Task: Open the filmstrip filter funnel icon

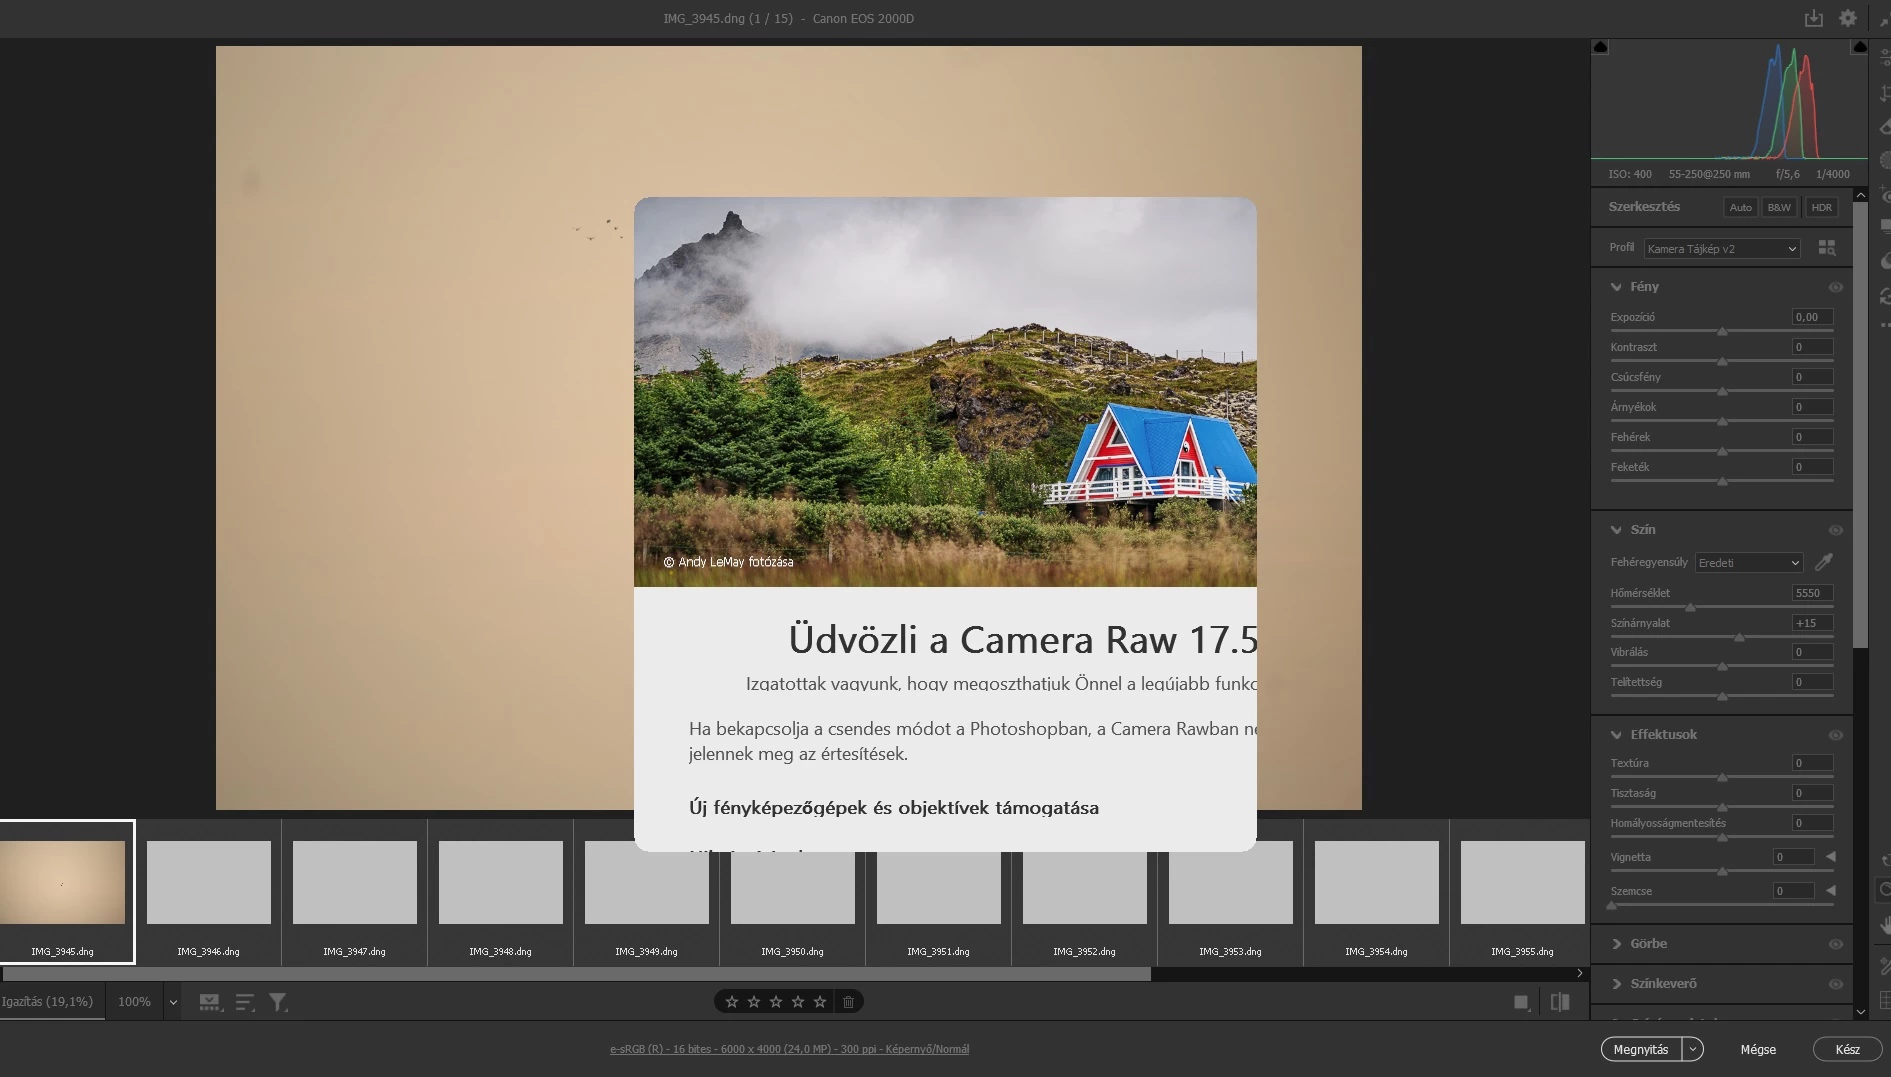Action: coord(278,1002)
